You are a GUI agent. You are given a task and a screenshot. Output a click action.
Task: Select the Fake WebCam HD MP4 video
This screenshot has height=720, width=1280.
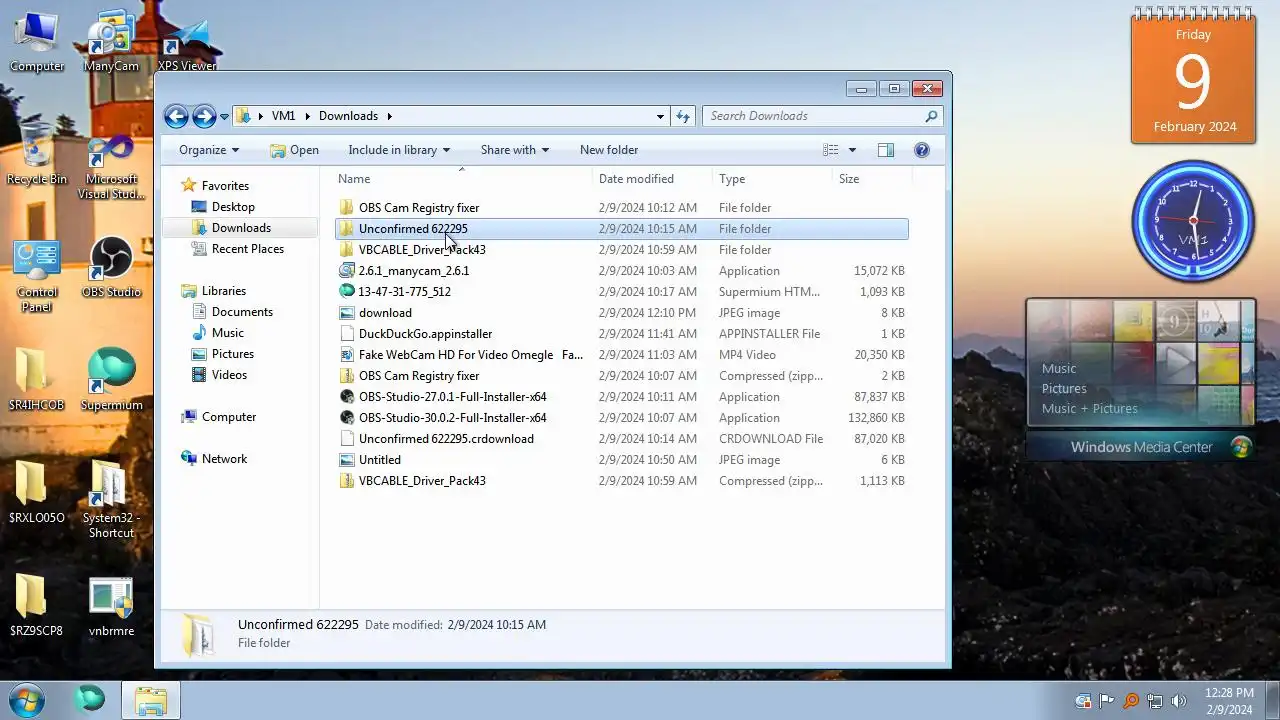click(x=621, y=355)
